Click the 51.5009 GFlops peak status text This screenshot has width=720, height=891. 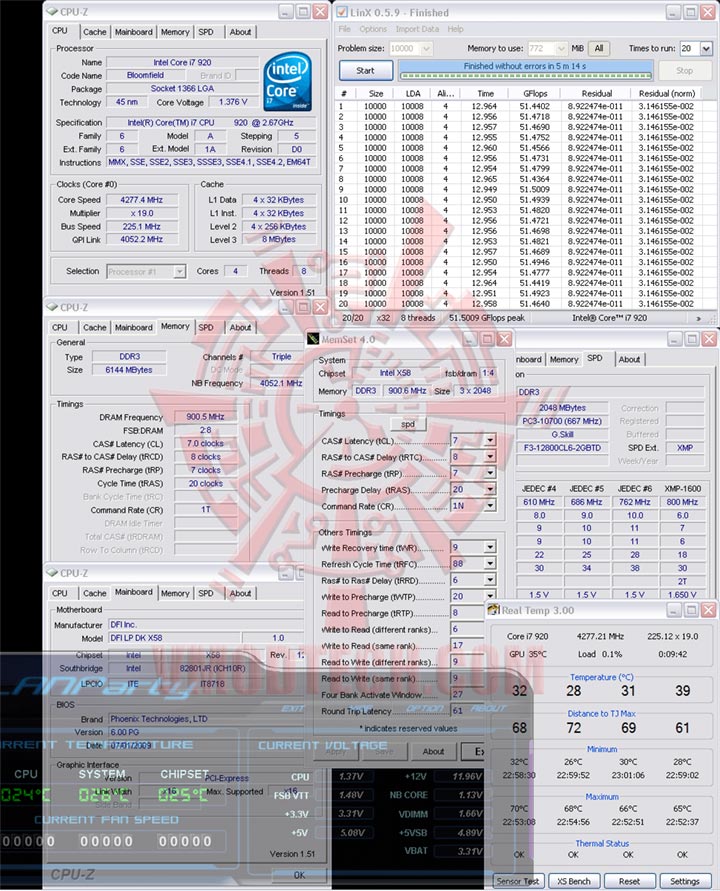pos(486,318)
